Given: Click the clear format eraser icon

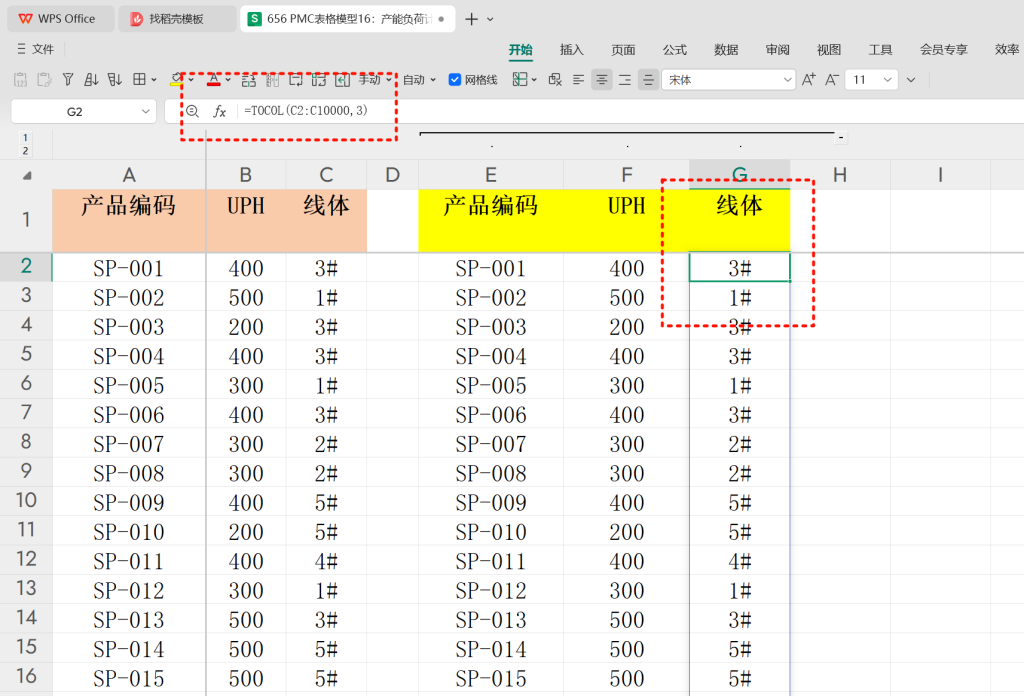Looking at the screenshot, I should (555, 80).
